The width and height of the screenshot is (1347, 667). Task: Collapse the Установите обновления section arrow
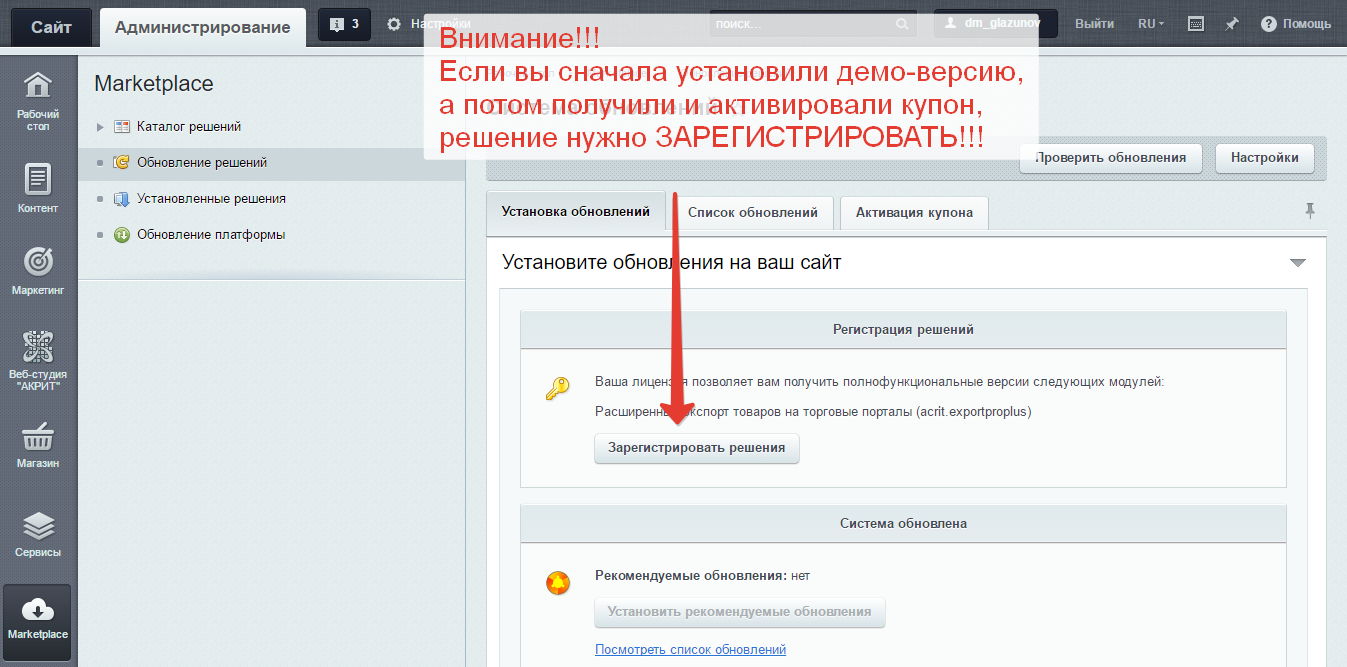coord(1297,263)
